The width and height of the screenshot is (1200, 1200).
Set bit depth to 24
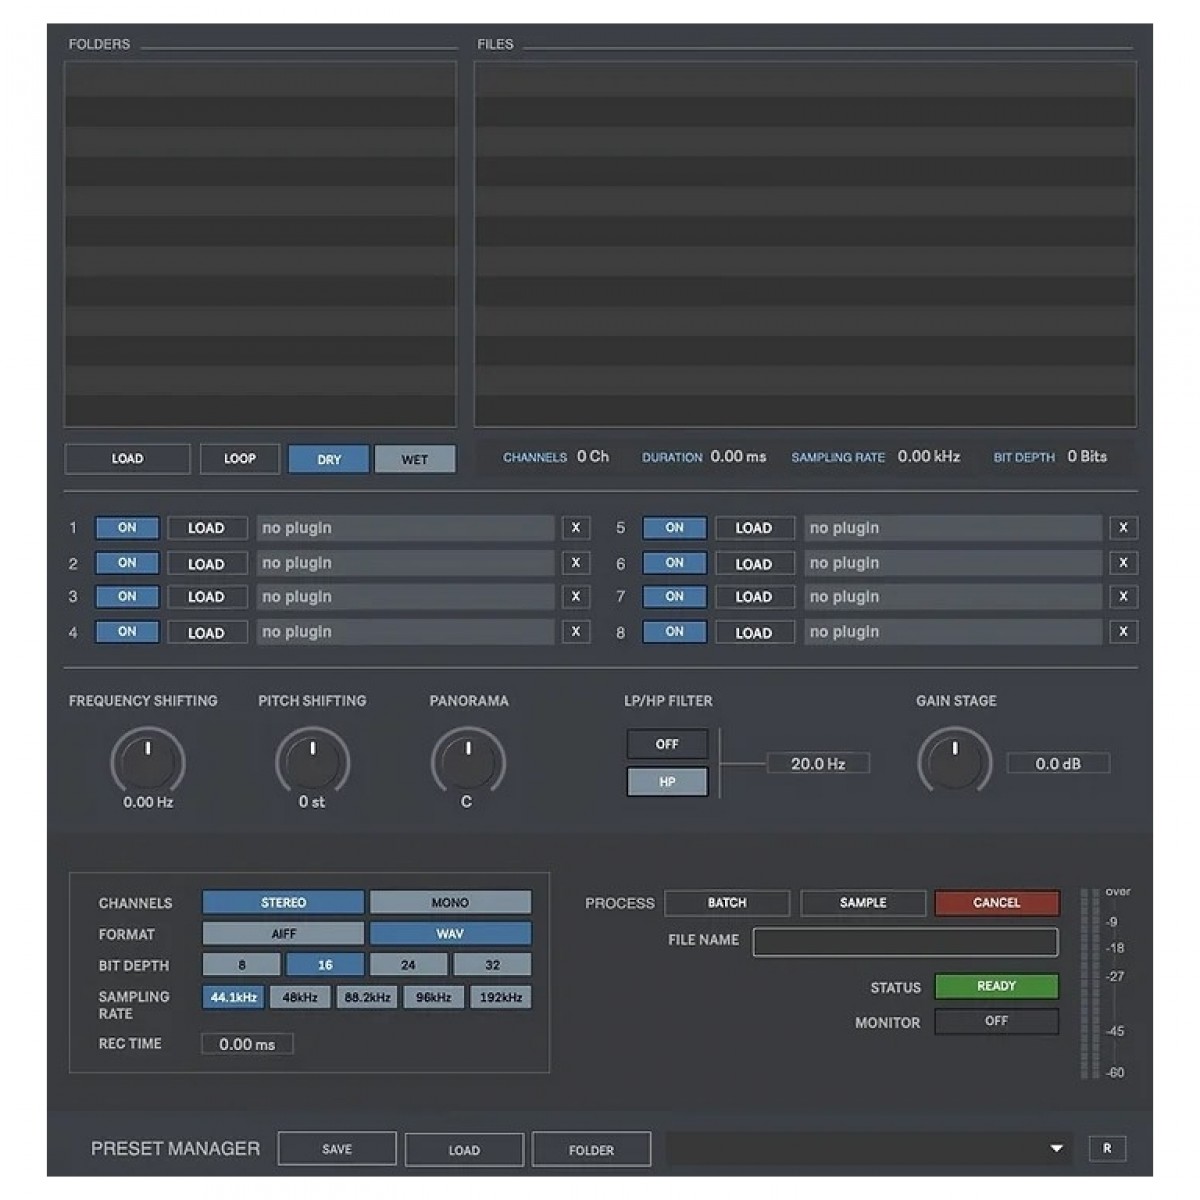pos(408,965)
